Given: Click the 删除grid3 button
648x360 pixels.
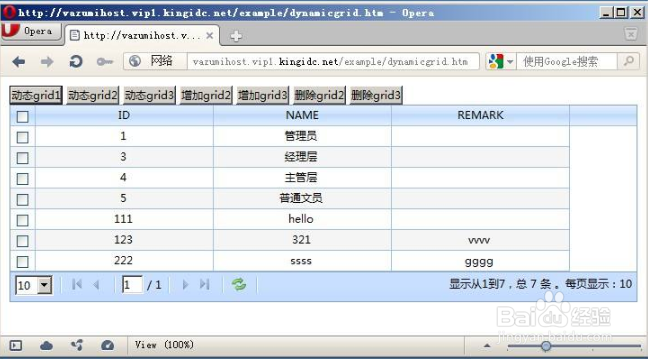Looking at the screenshot, I should (376, 95).
